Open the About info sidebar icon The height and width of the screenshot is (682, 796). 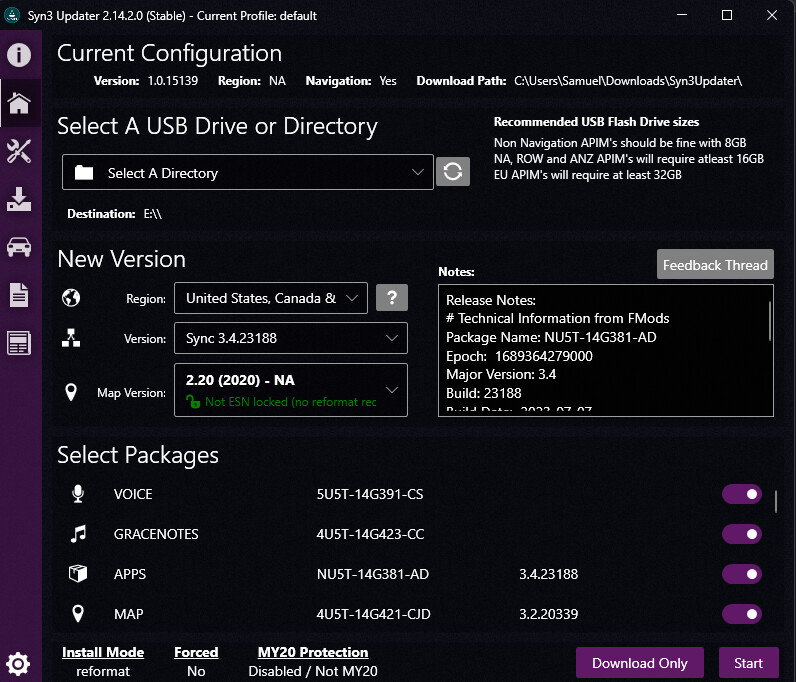coord(19,54)
